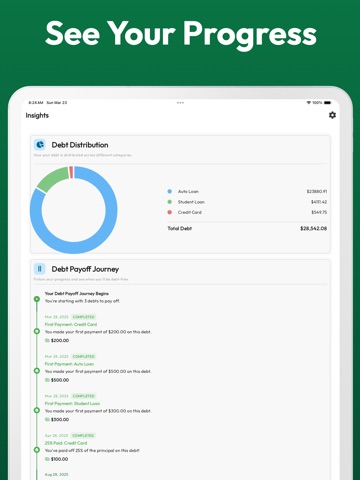
Task: Select the Total Debt value $28,542.08
Action: (x=313, y=228)
